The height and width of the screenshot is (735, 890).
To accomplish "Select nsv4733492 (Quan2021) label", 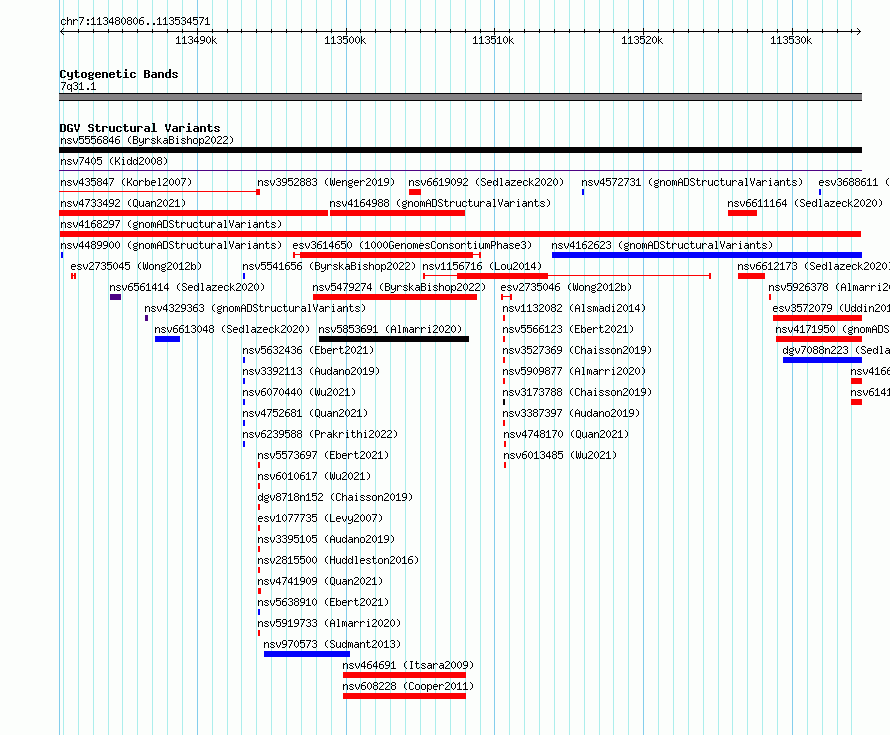I will pos(123,203).
